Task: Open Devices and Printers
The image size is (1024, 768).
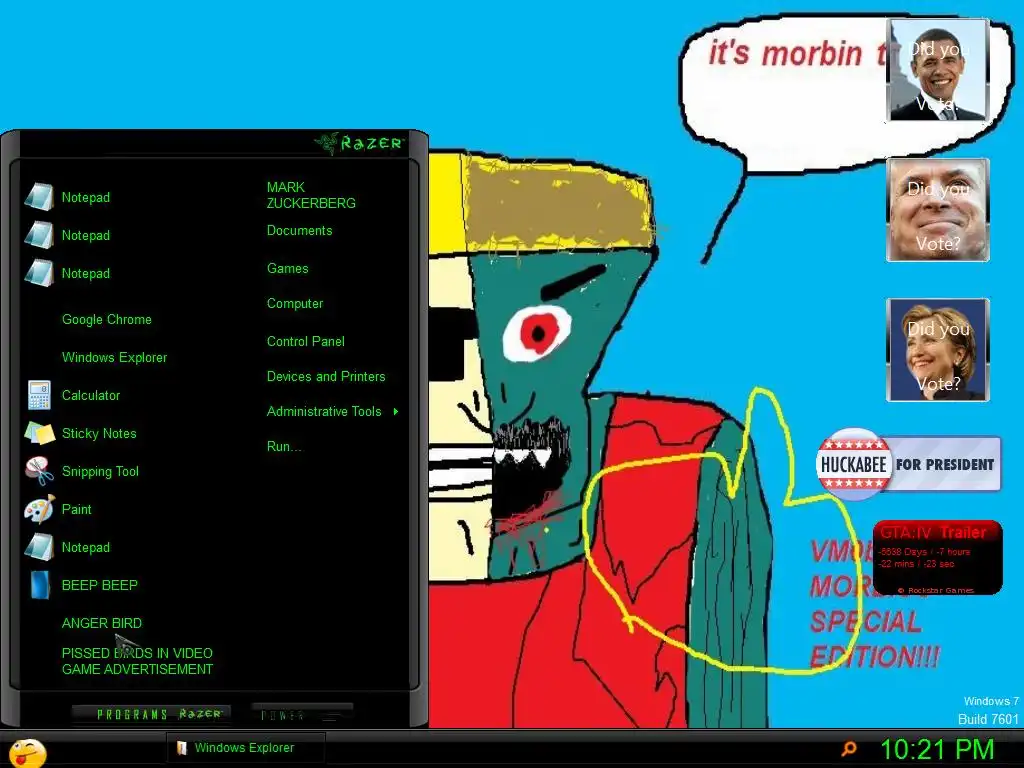Action: tap(326, 377)
